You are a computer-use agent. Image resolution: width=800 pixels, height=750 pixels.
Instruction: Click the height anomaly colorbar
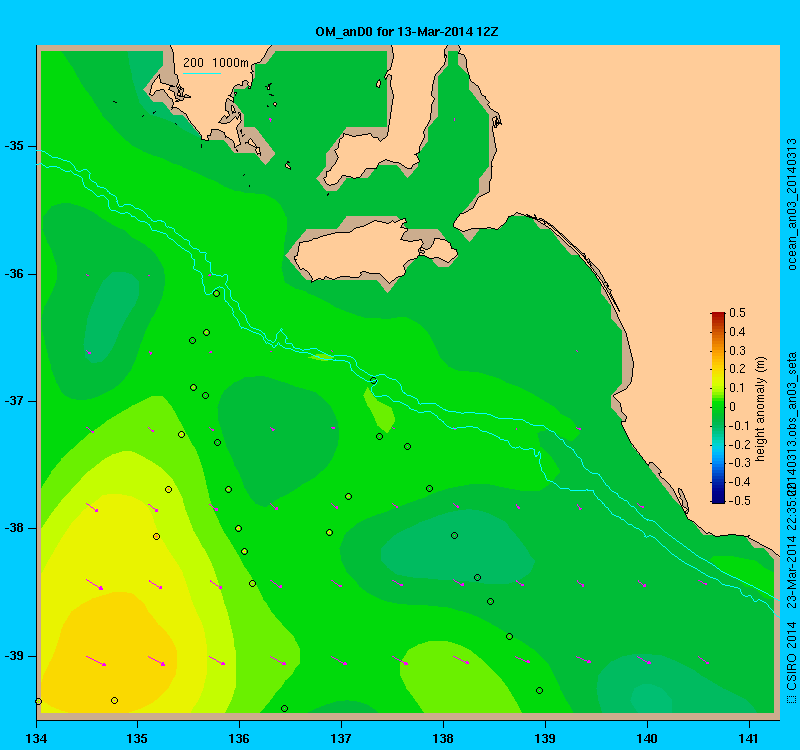point(718,407)
